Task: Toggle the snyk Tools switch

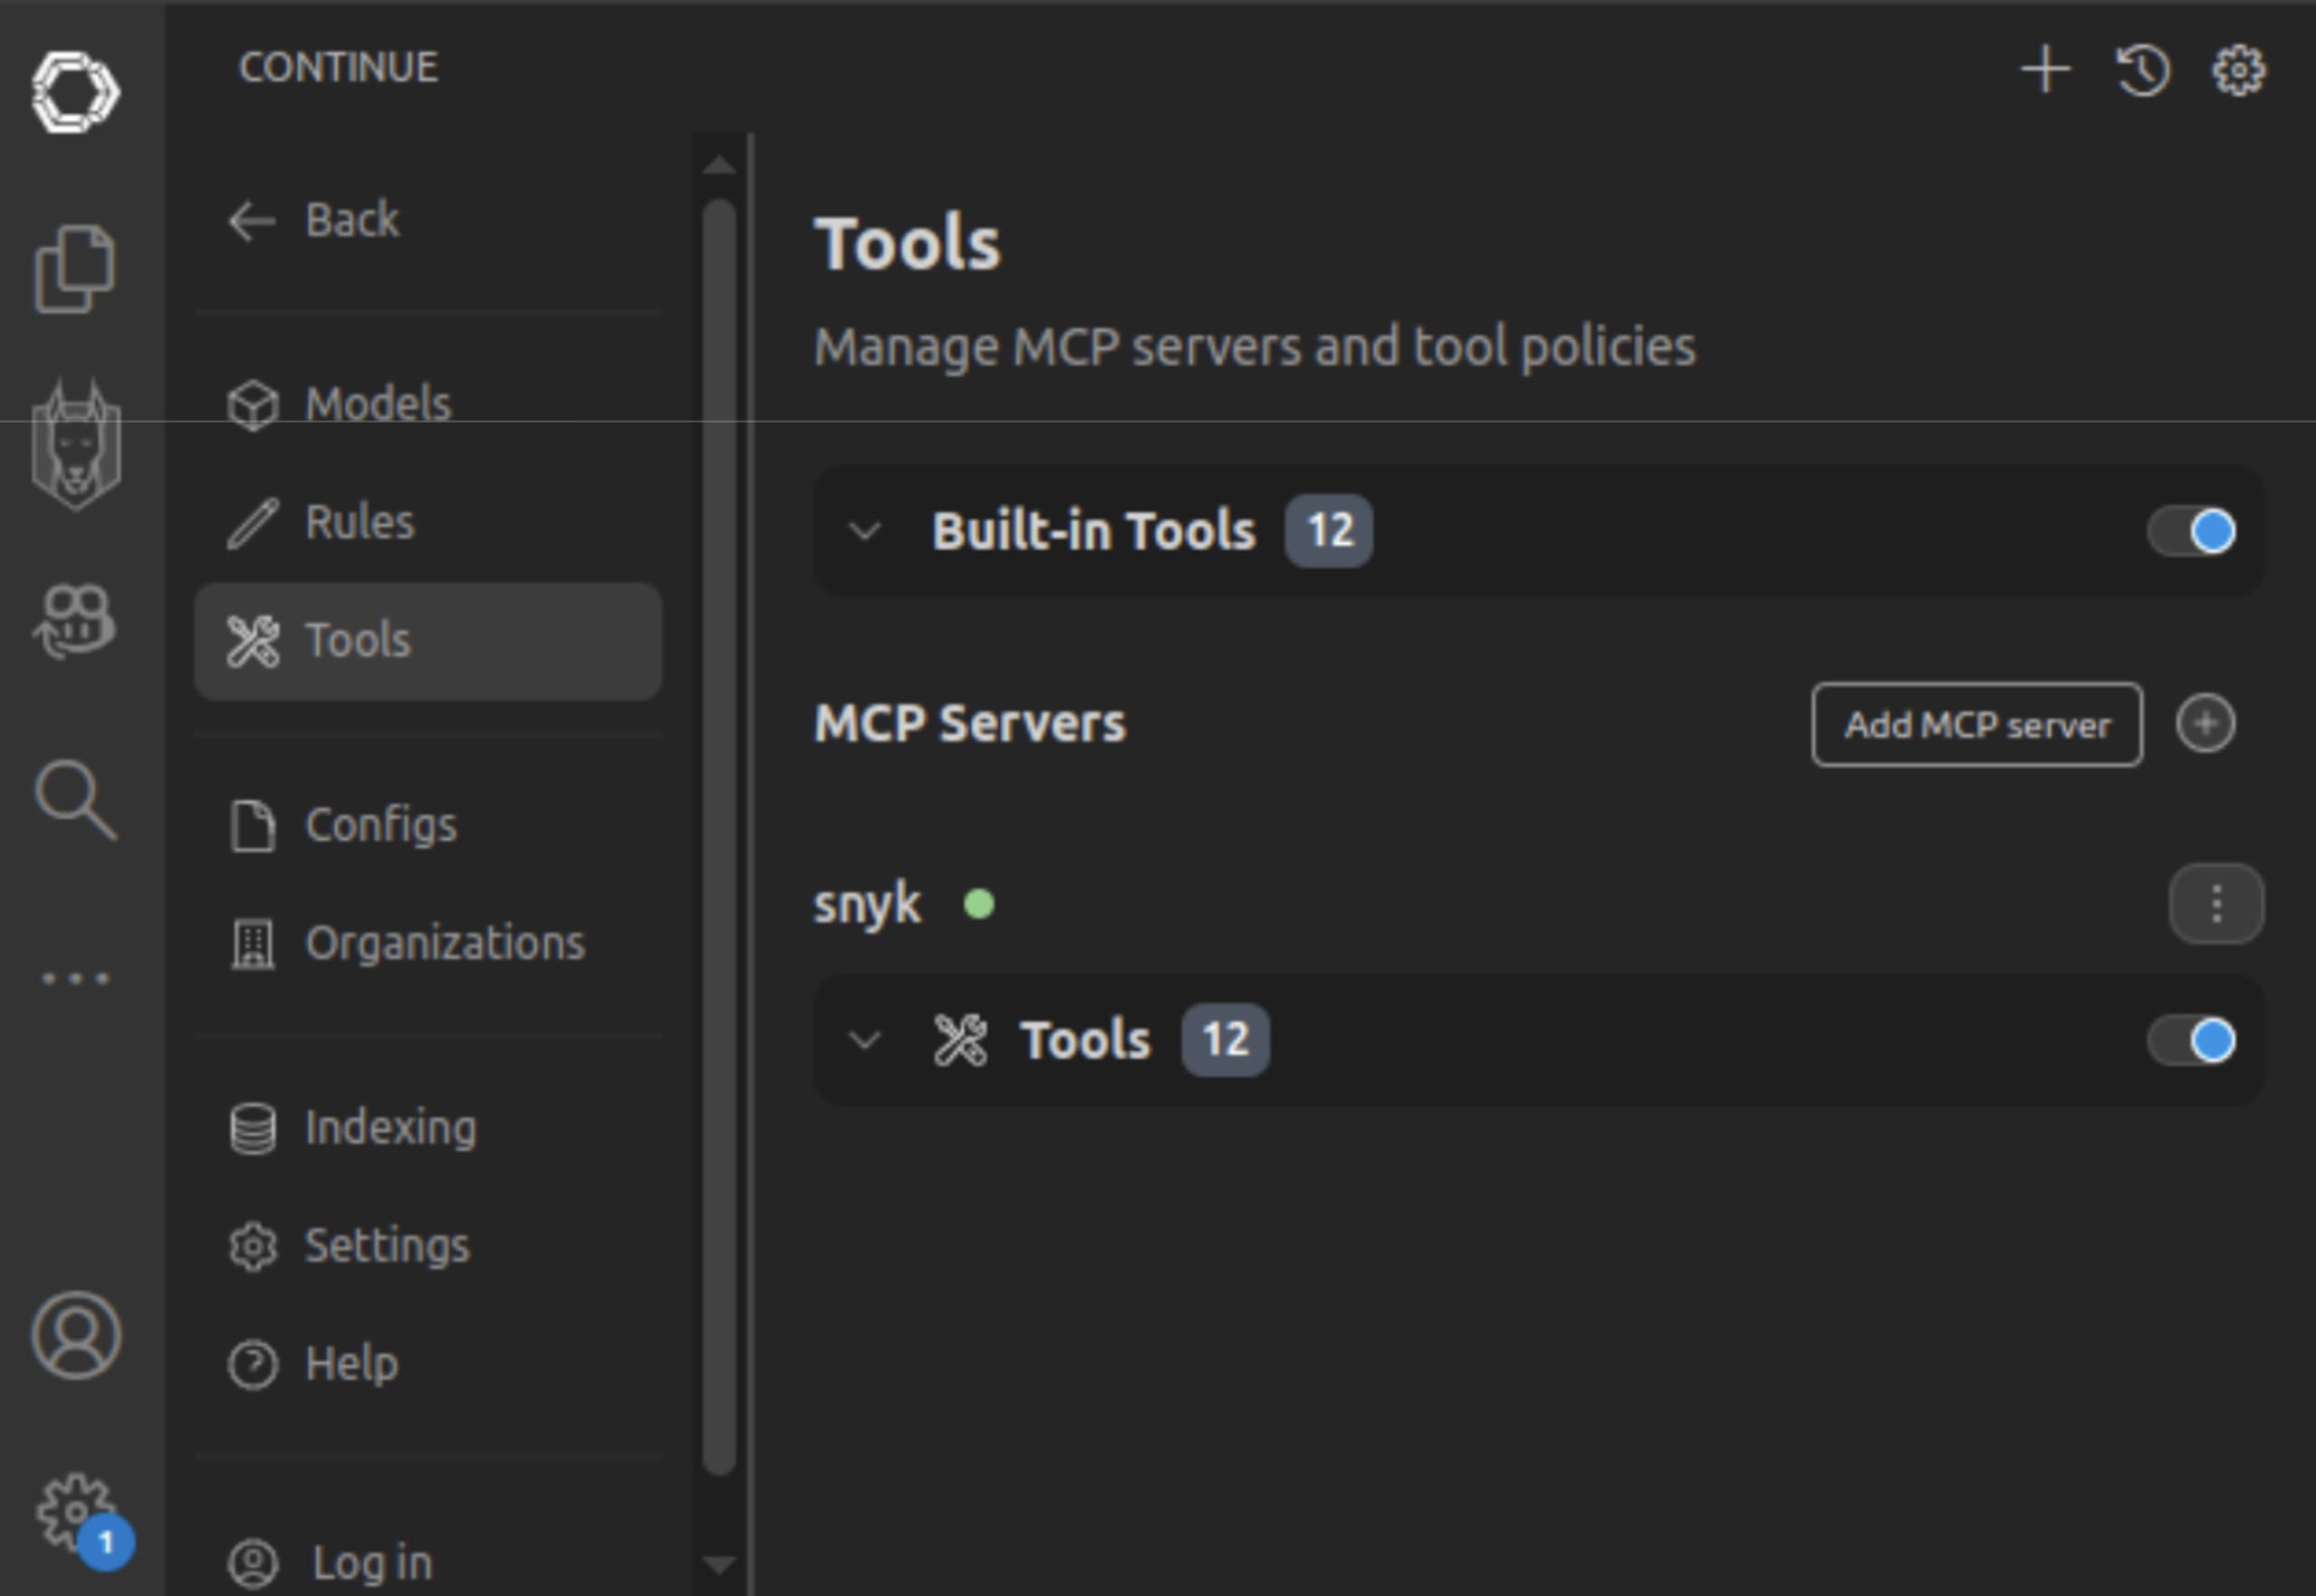Action: 2192,1041
